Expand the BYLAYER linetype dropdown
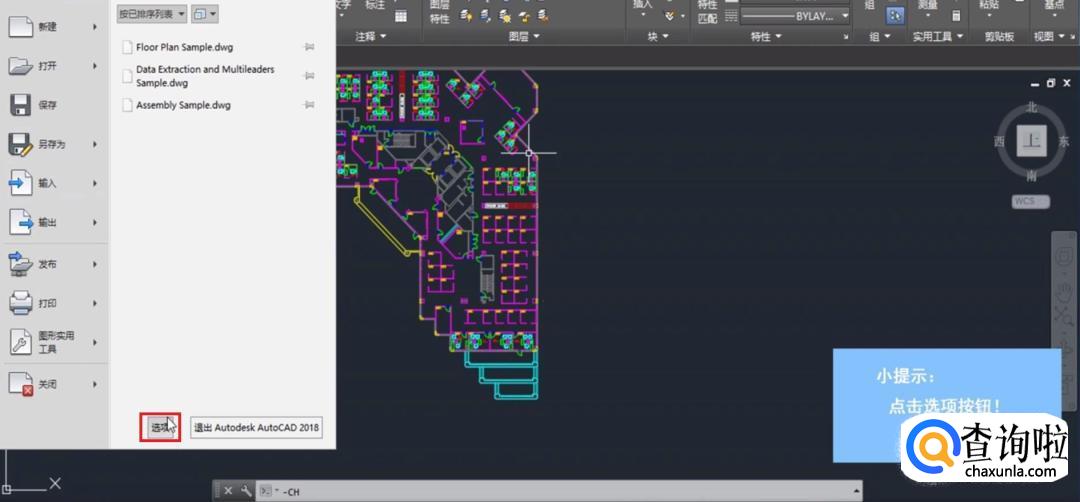1080x502 pixels. click(x=845, y=16)
